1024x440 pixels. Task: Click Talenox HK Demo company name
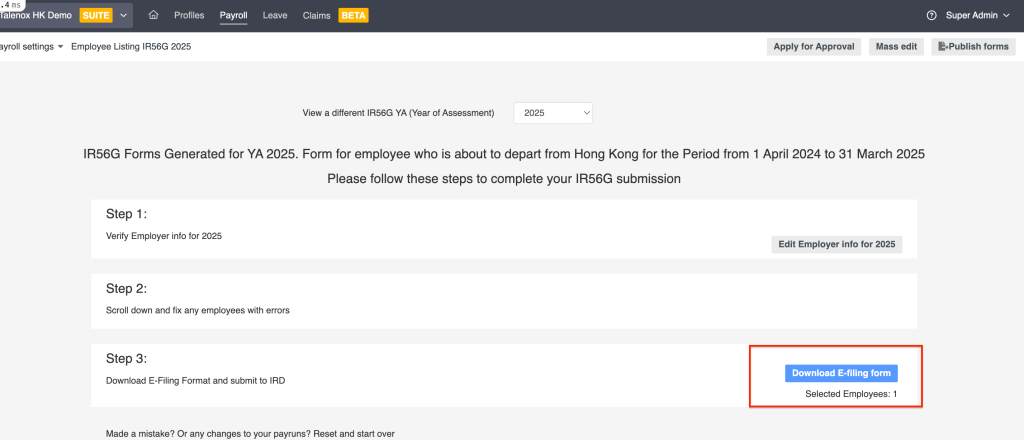click(42, 16)
